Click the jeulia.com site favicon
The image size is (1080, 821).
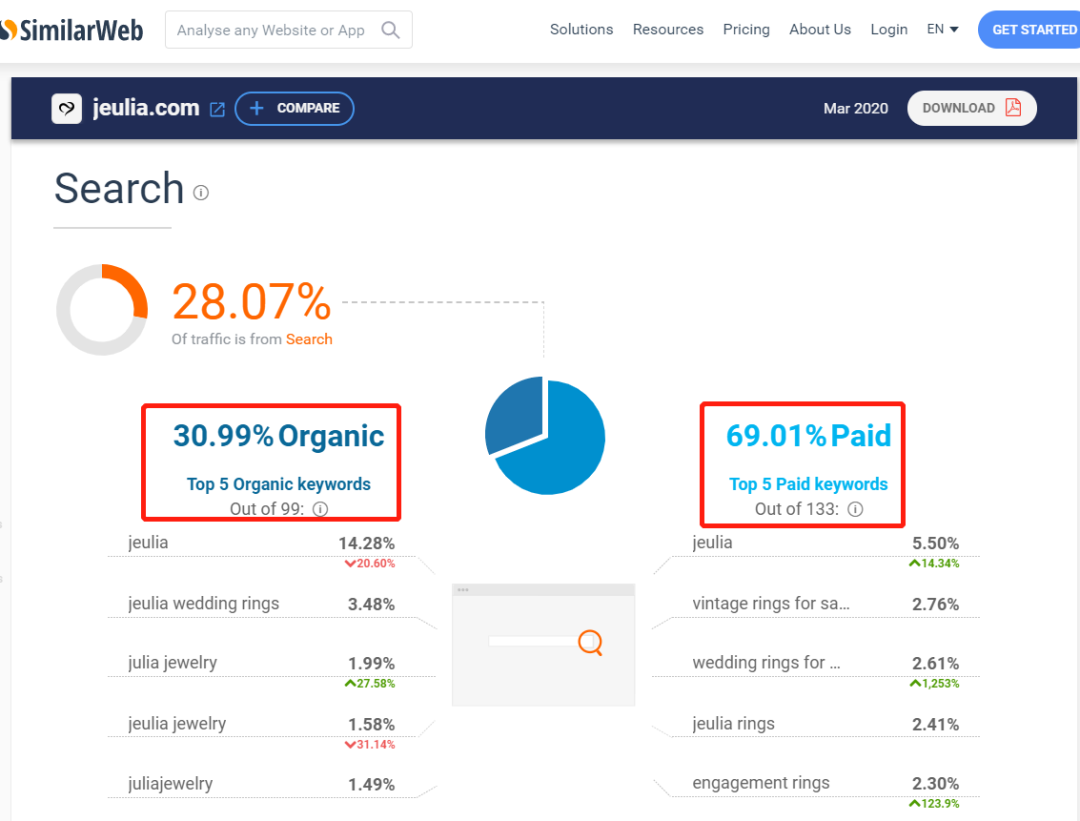(66, 108)
